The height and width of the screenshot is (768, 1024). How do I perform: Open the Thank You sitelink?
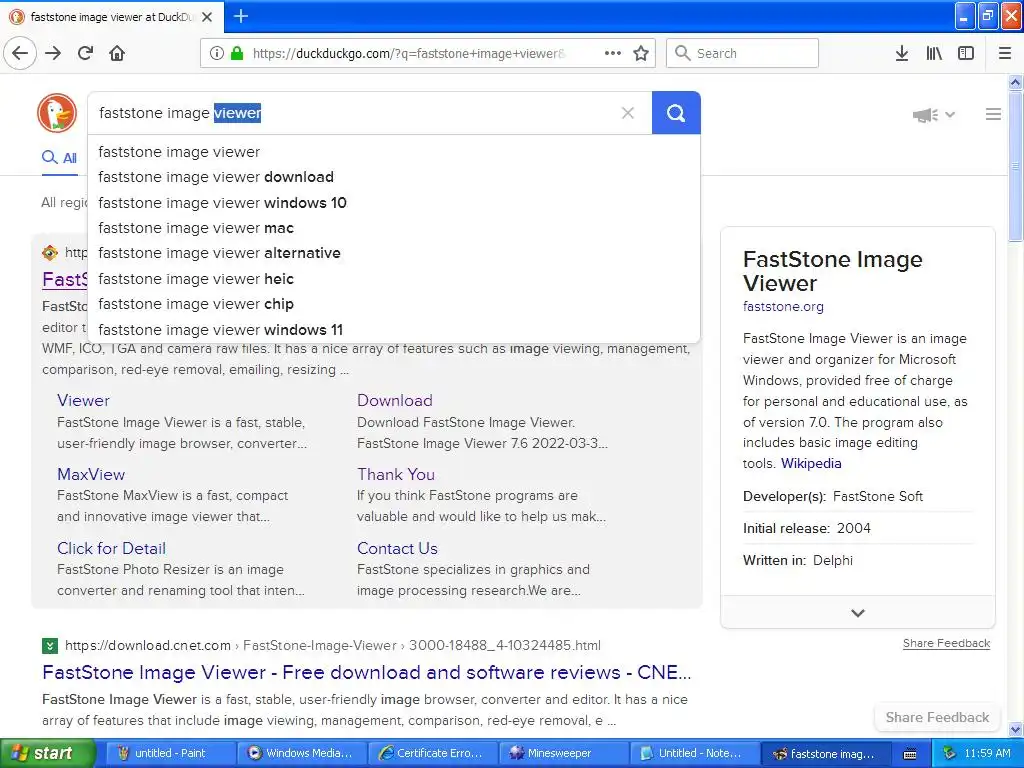pos(396,474)
